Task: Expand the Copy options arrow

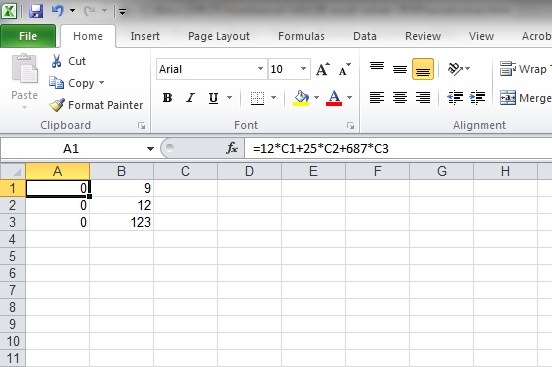Action: 101,83
